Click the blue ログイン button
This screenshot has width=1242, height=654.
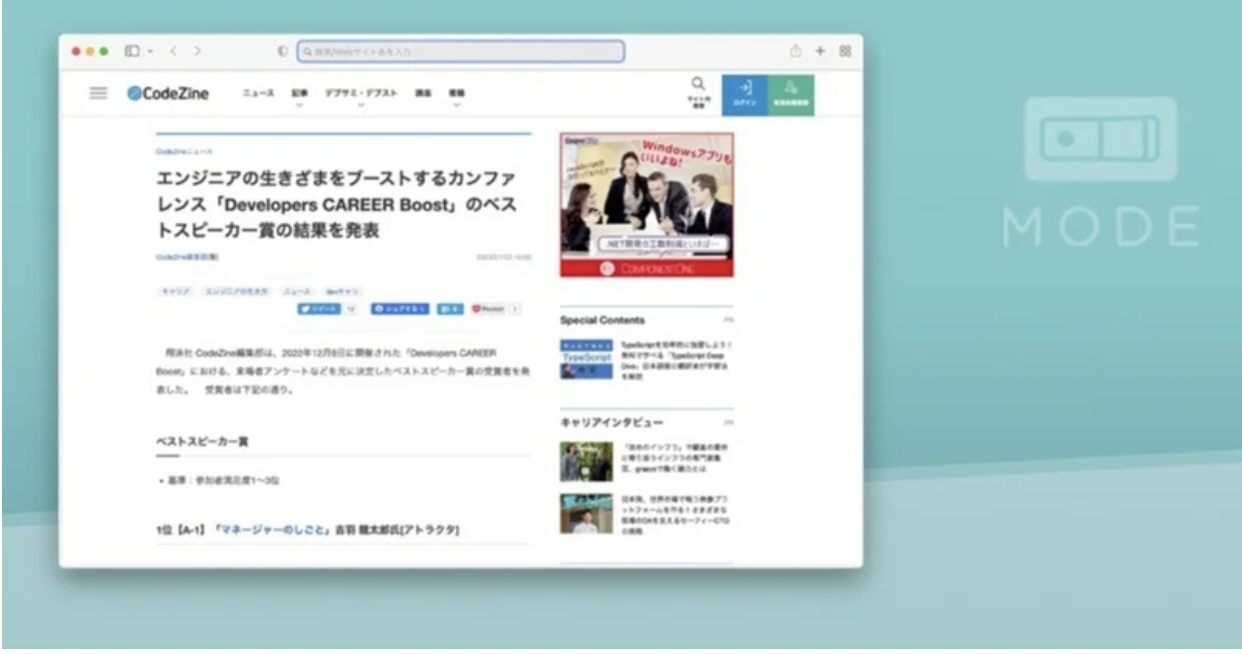[x=745, y=94]
